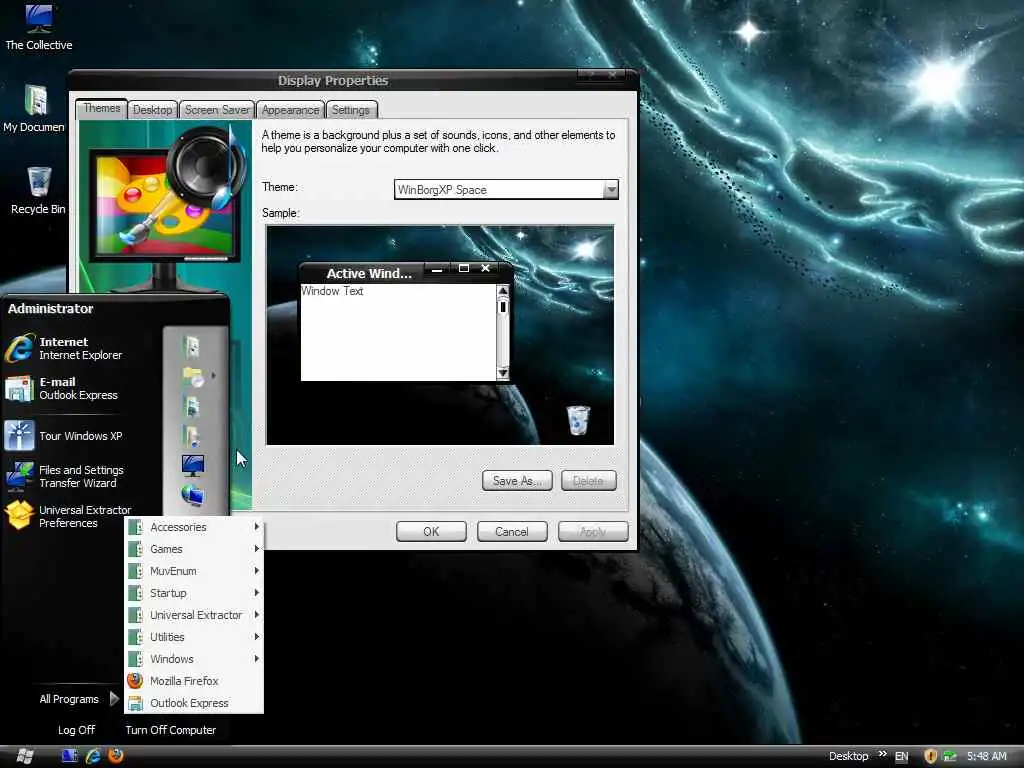Click the Apply button
This screenshot has width=1024, height=768.
coord(593,532)
